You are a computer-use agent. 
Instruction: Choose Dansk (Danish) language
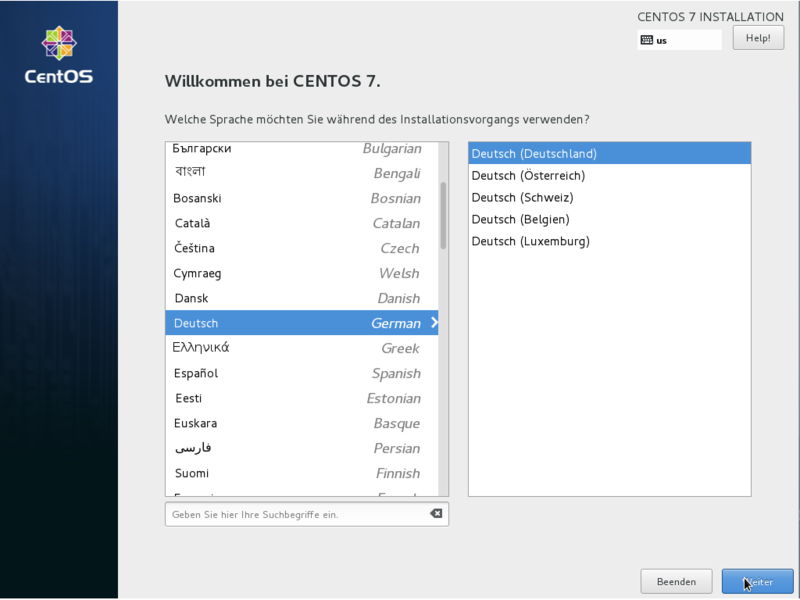point(302,298)
